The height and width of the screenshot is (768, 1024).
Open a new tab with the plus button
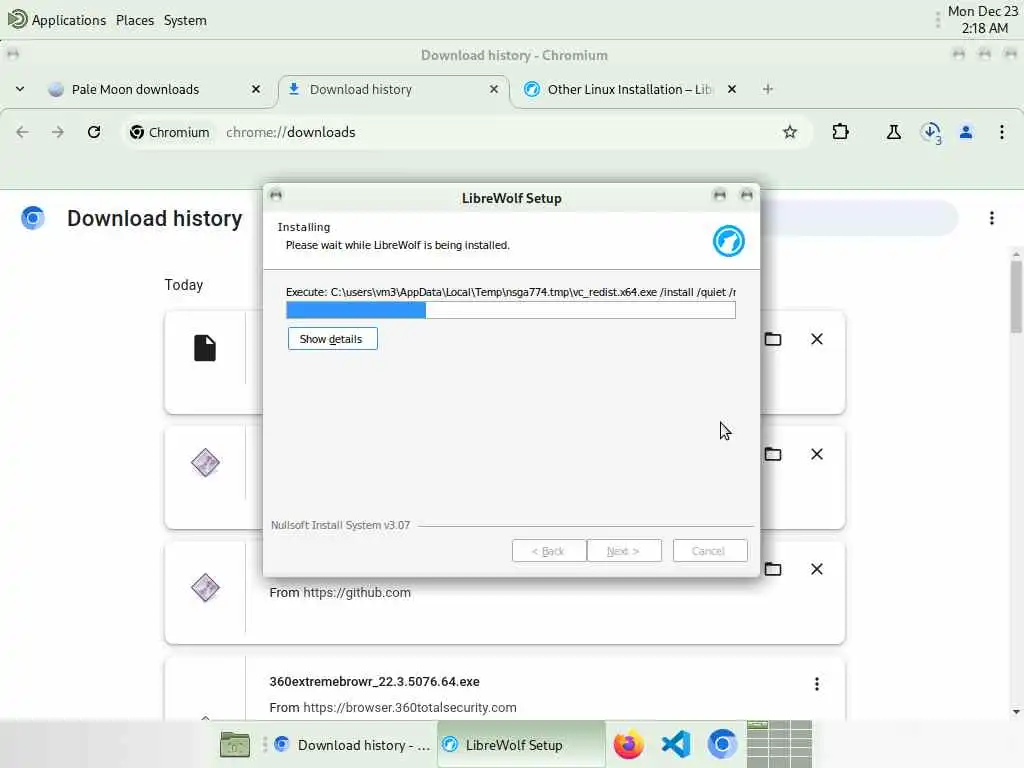click(x=767, y=89)
